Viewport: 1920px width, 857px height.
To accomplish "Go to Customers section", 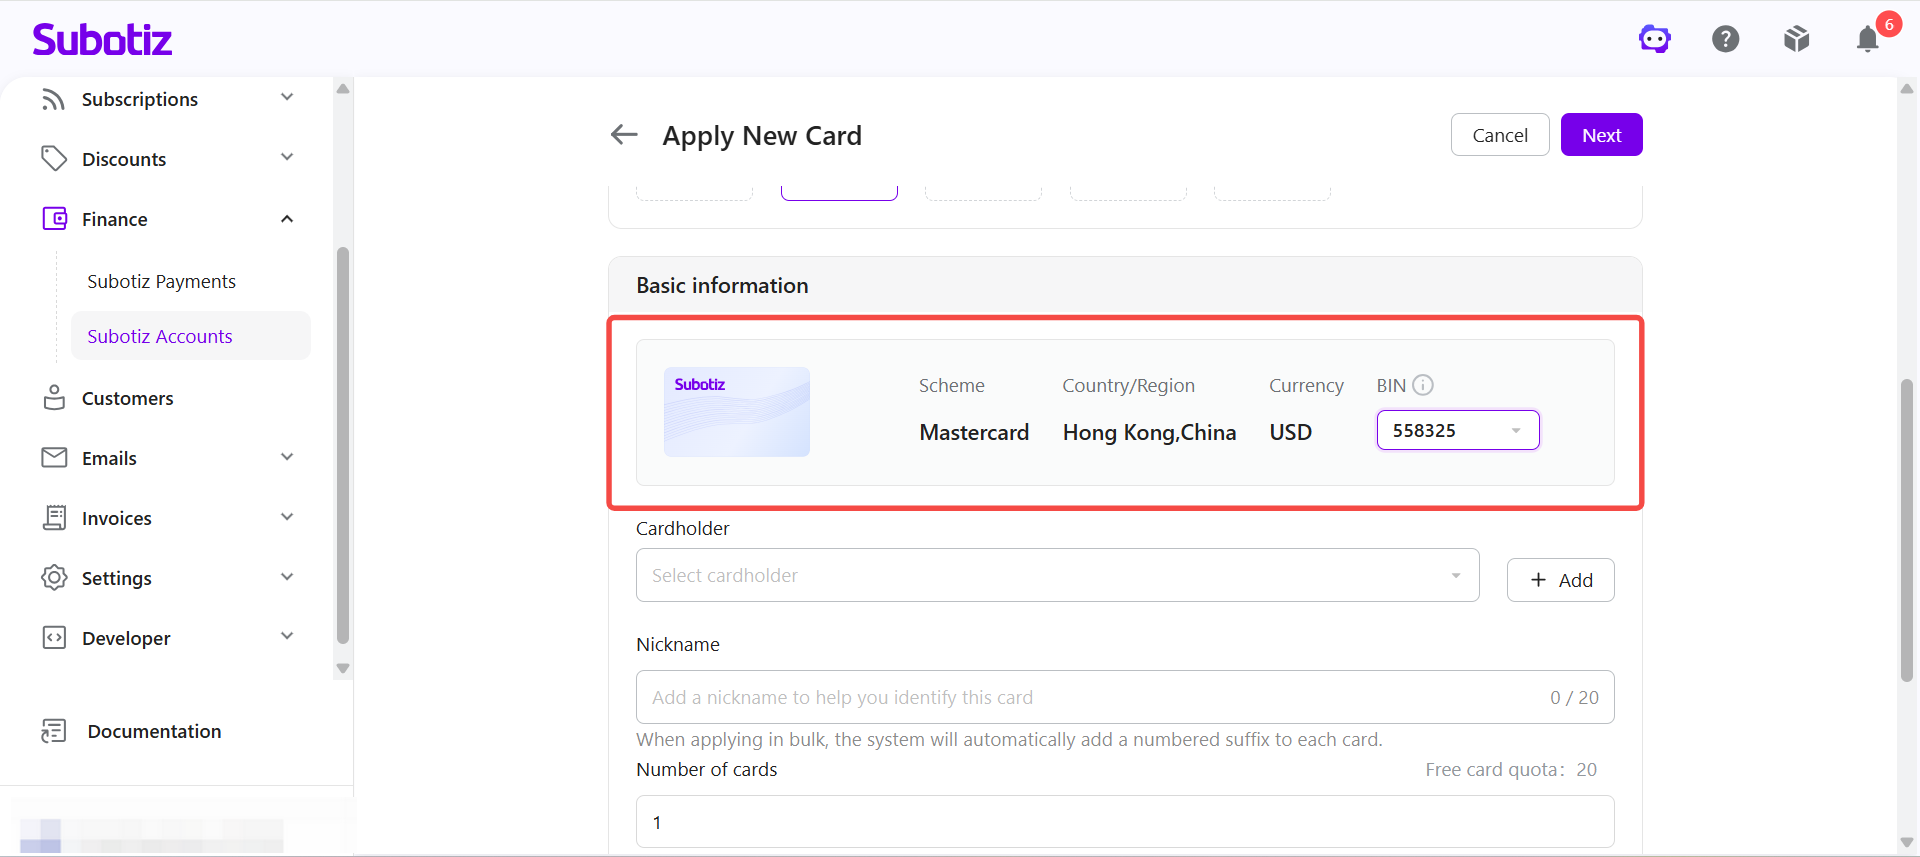I will pyautogui.click(x=128, y=398).
